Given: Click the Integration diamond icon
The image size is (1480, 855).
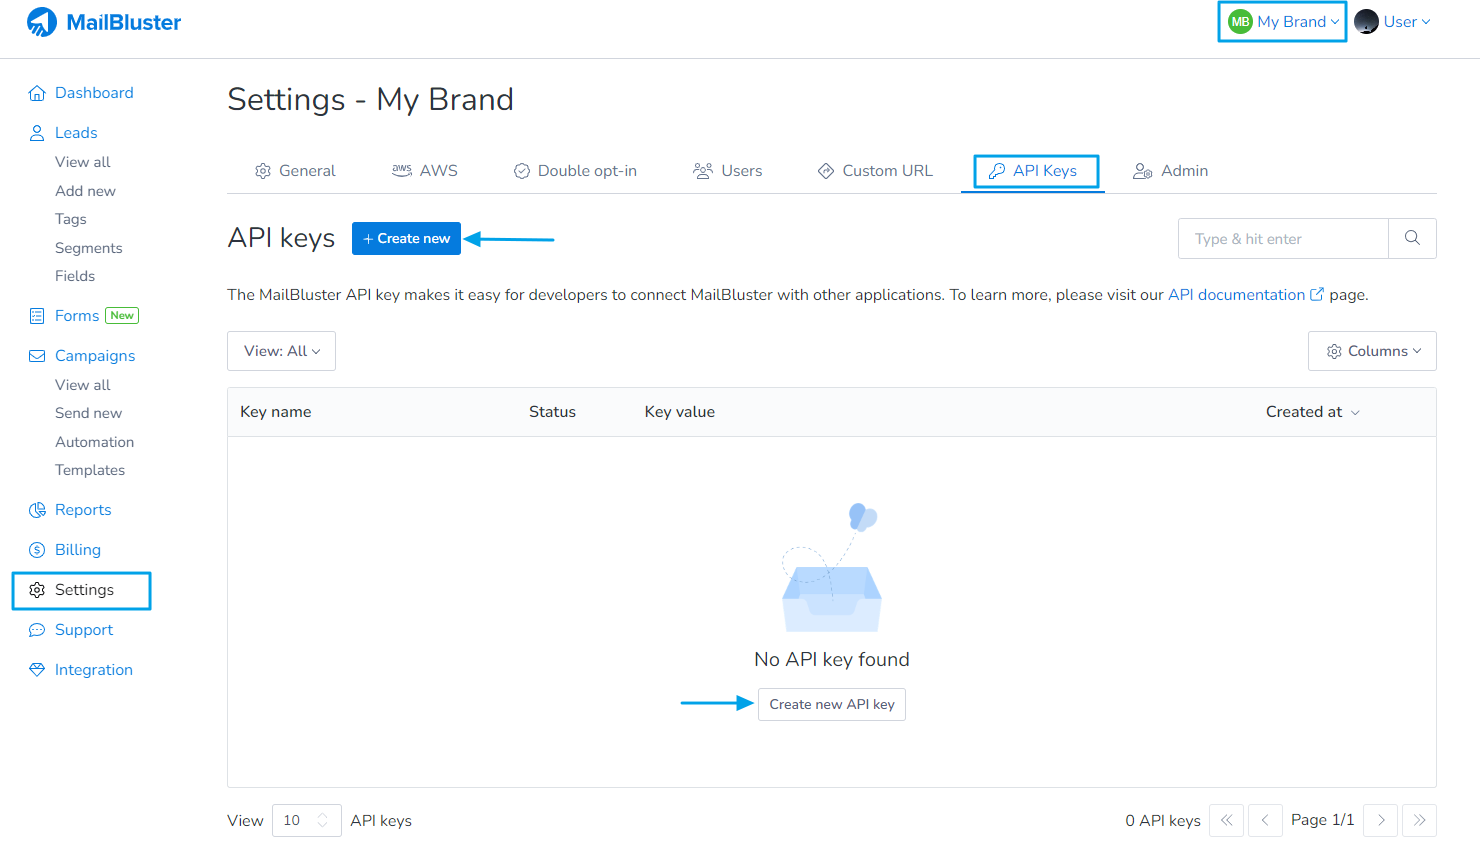Looking at the screenshot, I should [x=37, y=670].
